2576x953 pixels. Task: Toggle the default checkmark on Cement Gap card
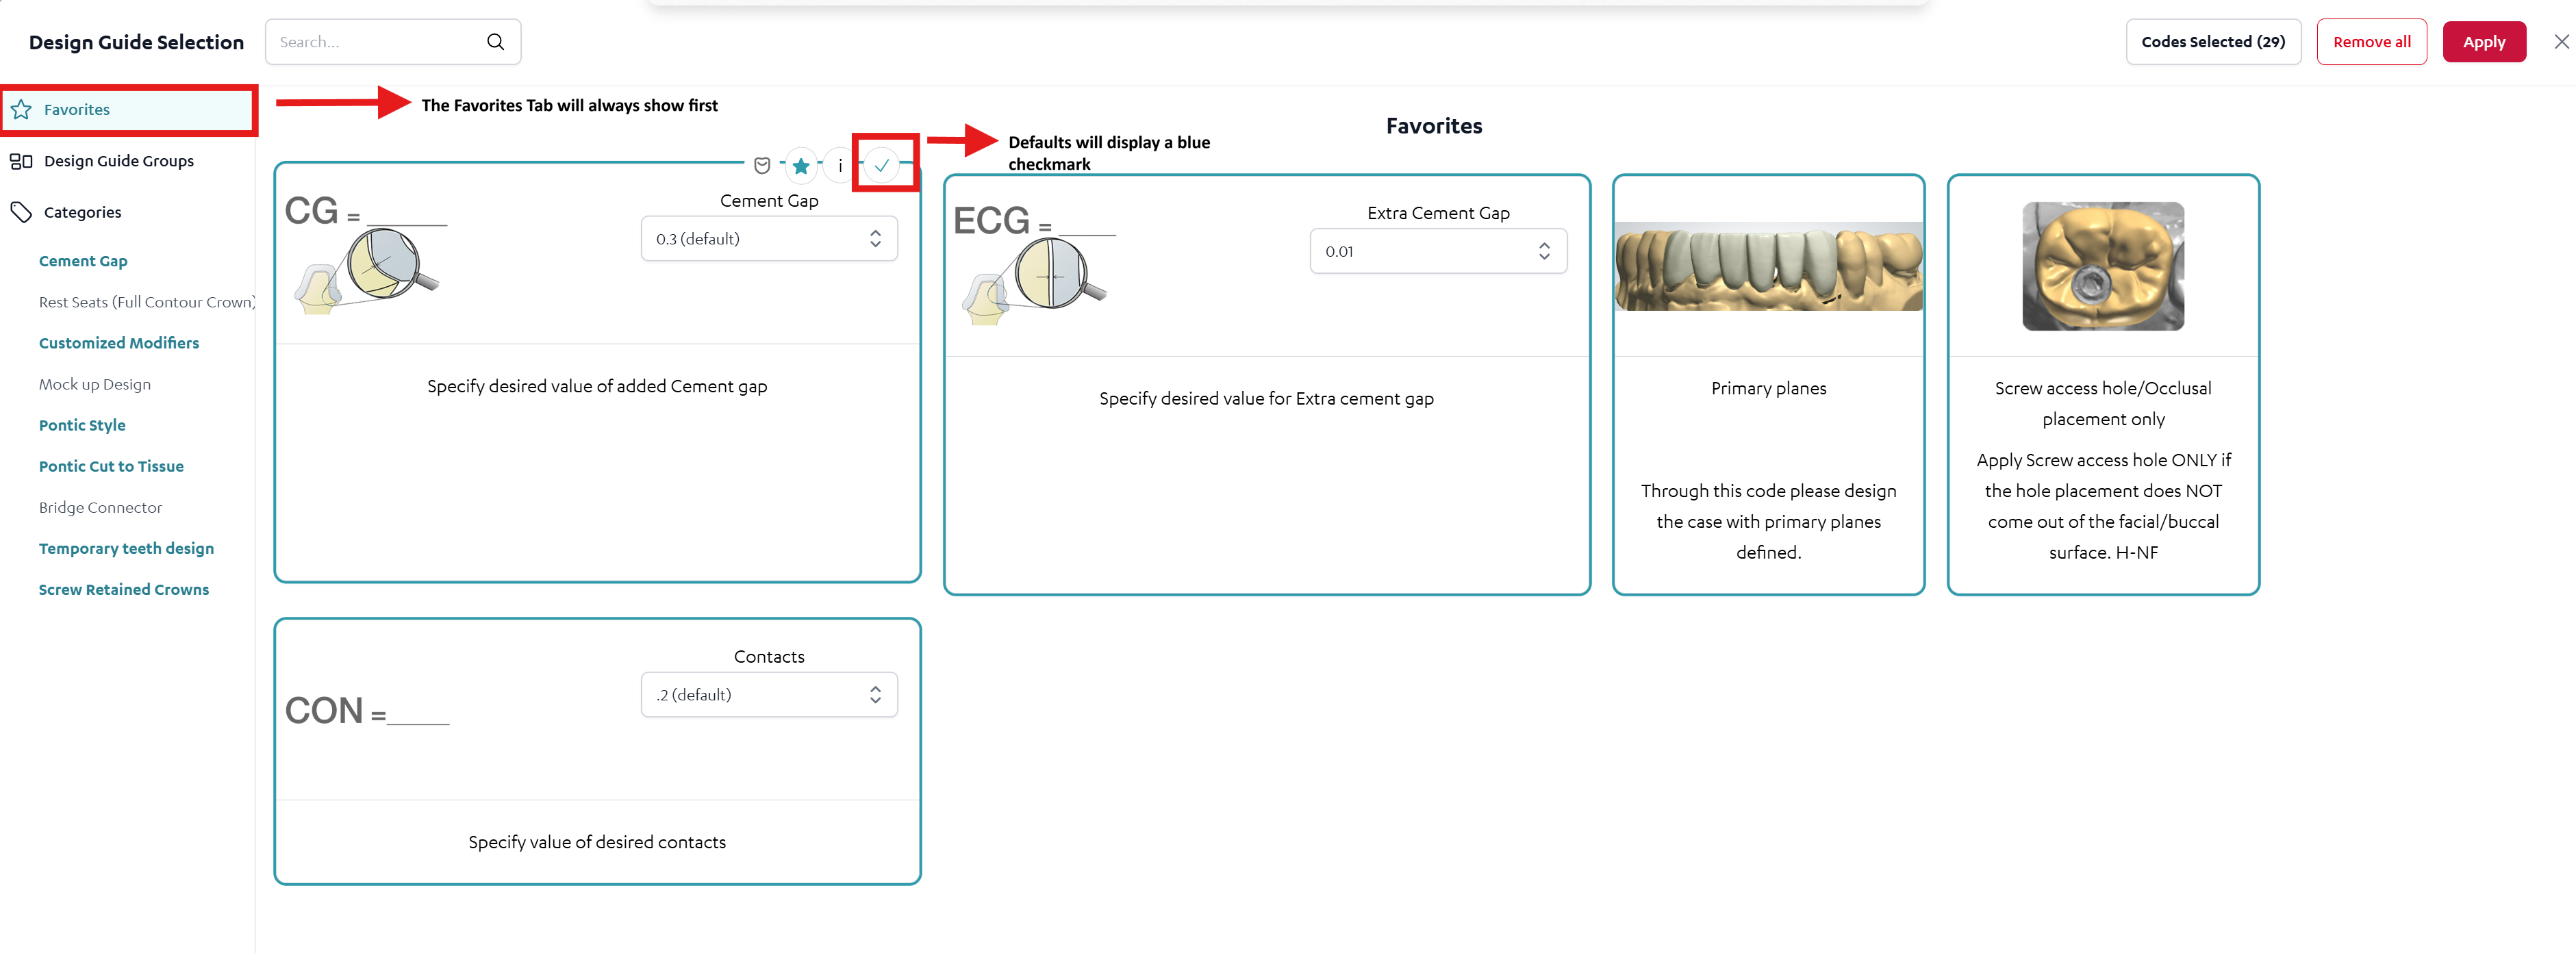[882, 165]
